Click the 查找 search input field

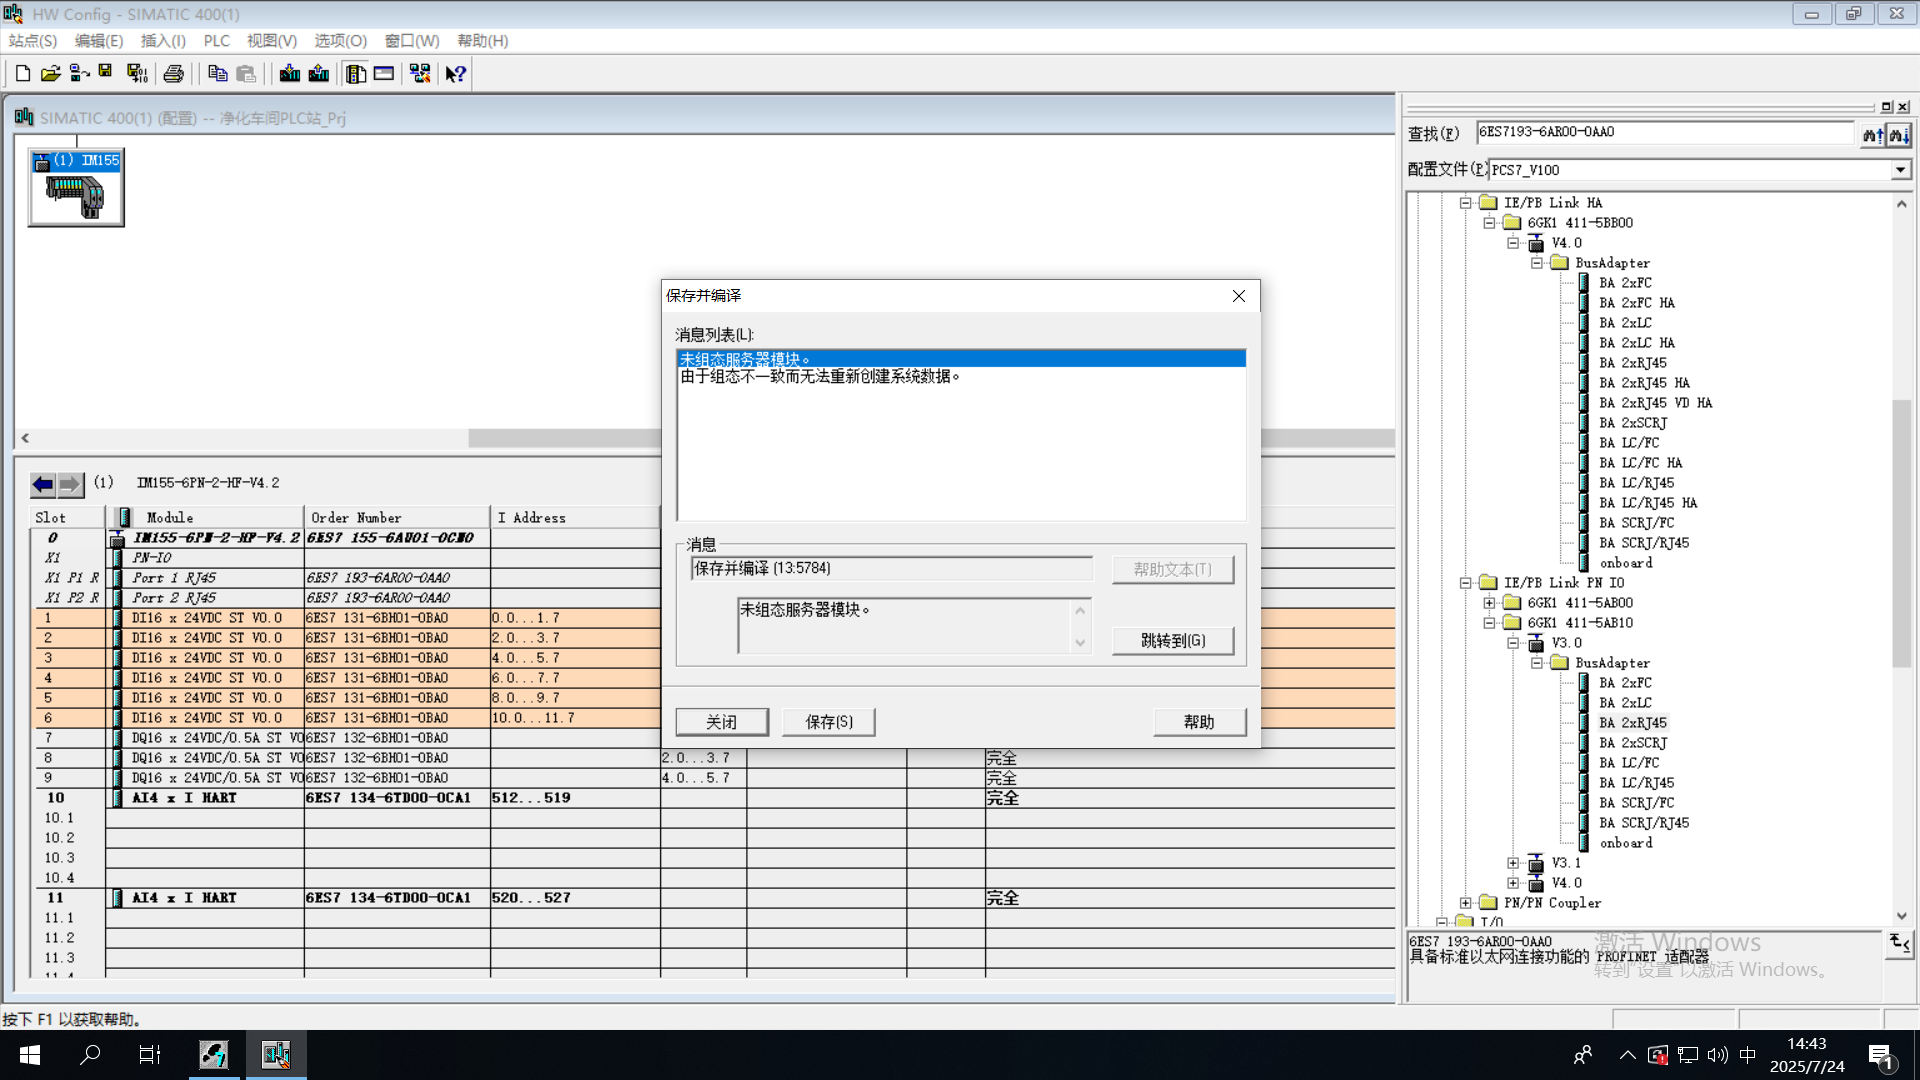(x=1665, y=132)
